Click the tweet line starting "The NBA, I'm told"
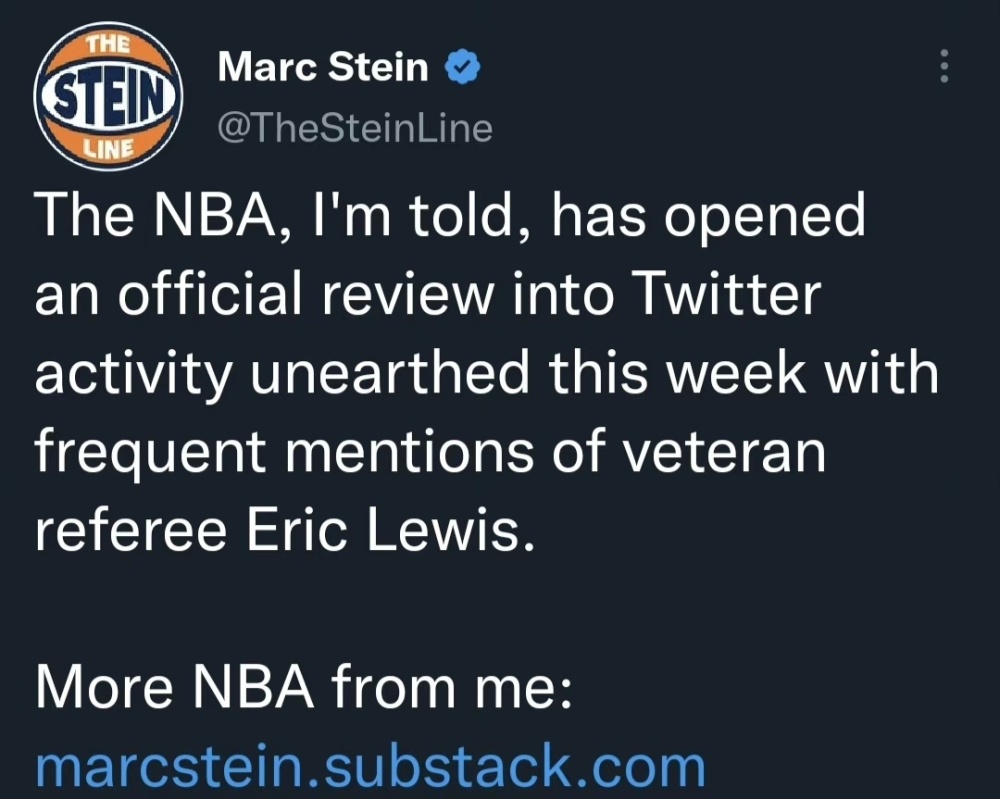Viewport: 1000px width, 799px height. pos(450,216)
